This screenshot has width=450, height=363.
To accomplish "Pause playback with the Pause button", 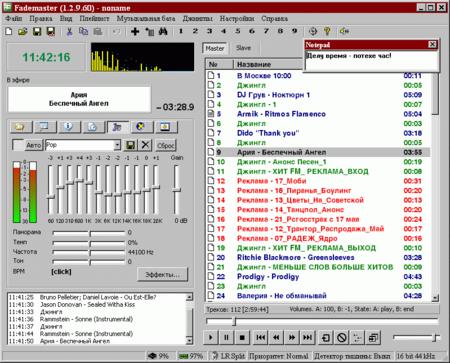I will (x=226, y=338).
